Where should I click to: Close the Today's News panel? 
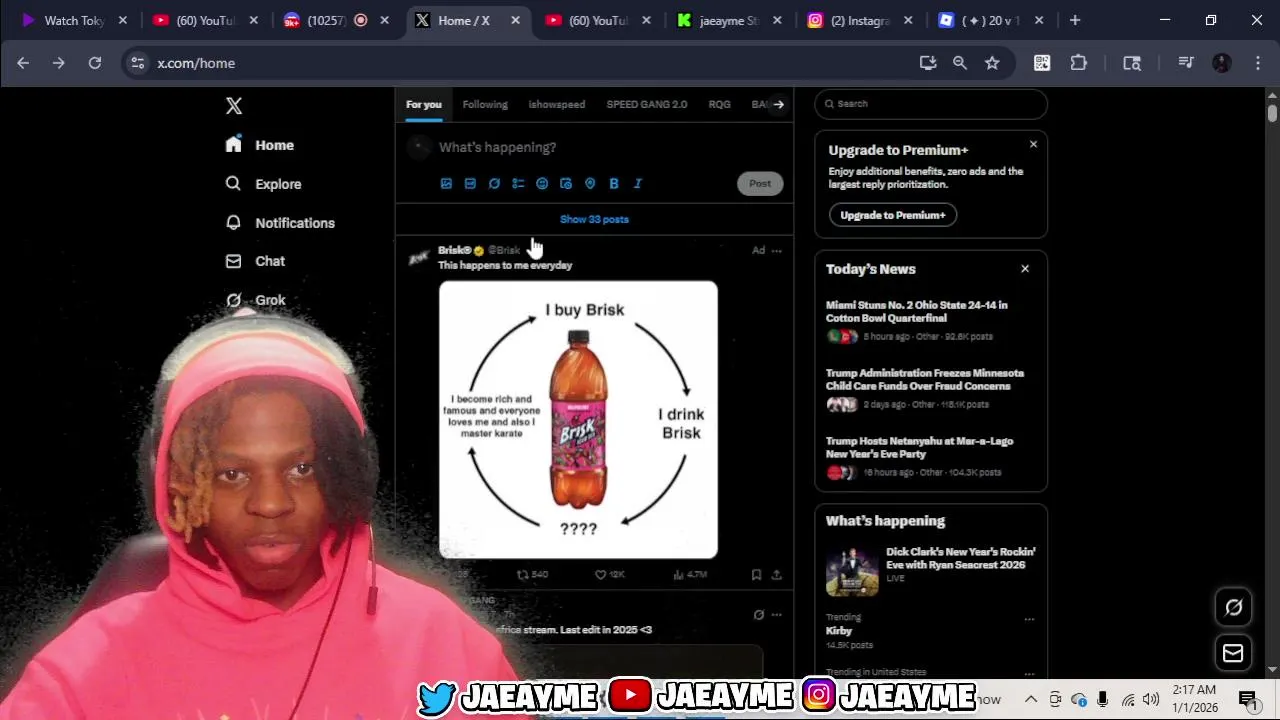(x=1025, y=269)
